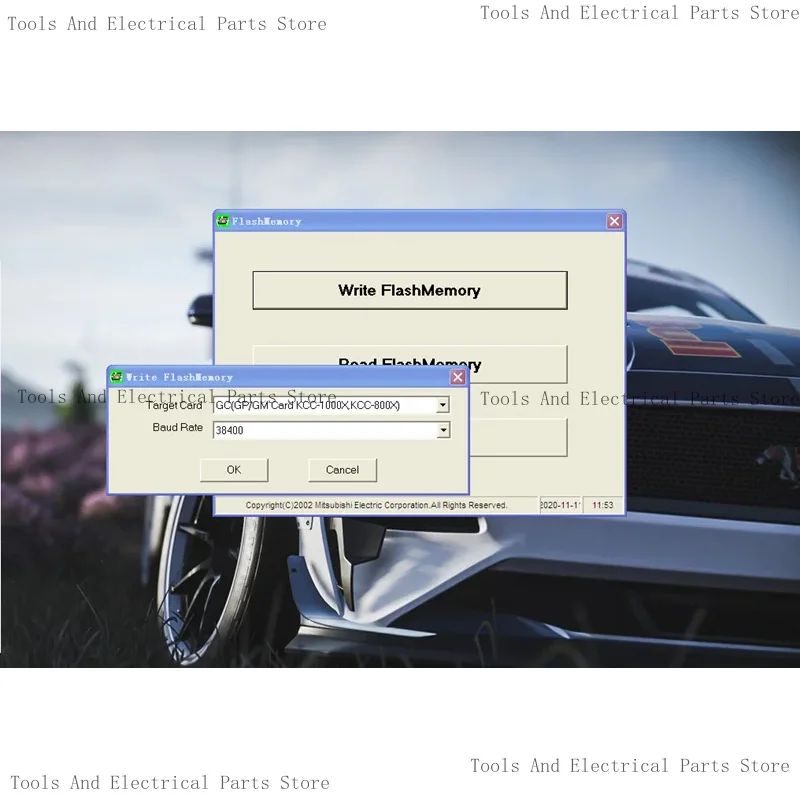Click the Target Card label
Screen dimensions: 800x800
[x=174, y=405]
